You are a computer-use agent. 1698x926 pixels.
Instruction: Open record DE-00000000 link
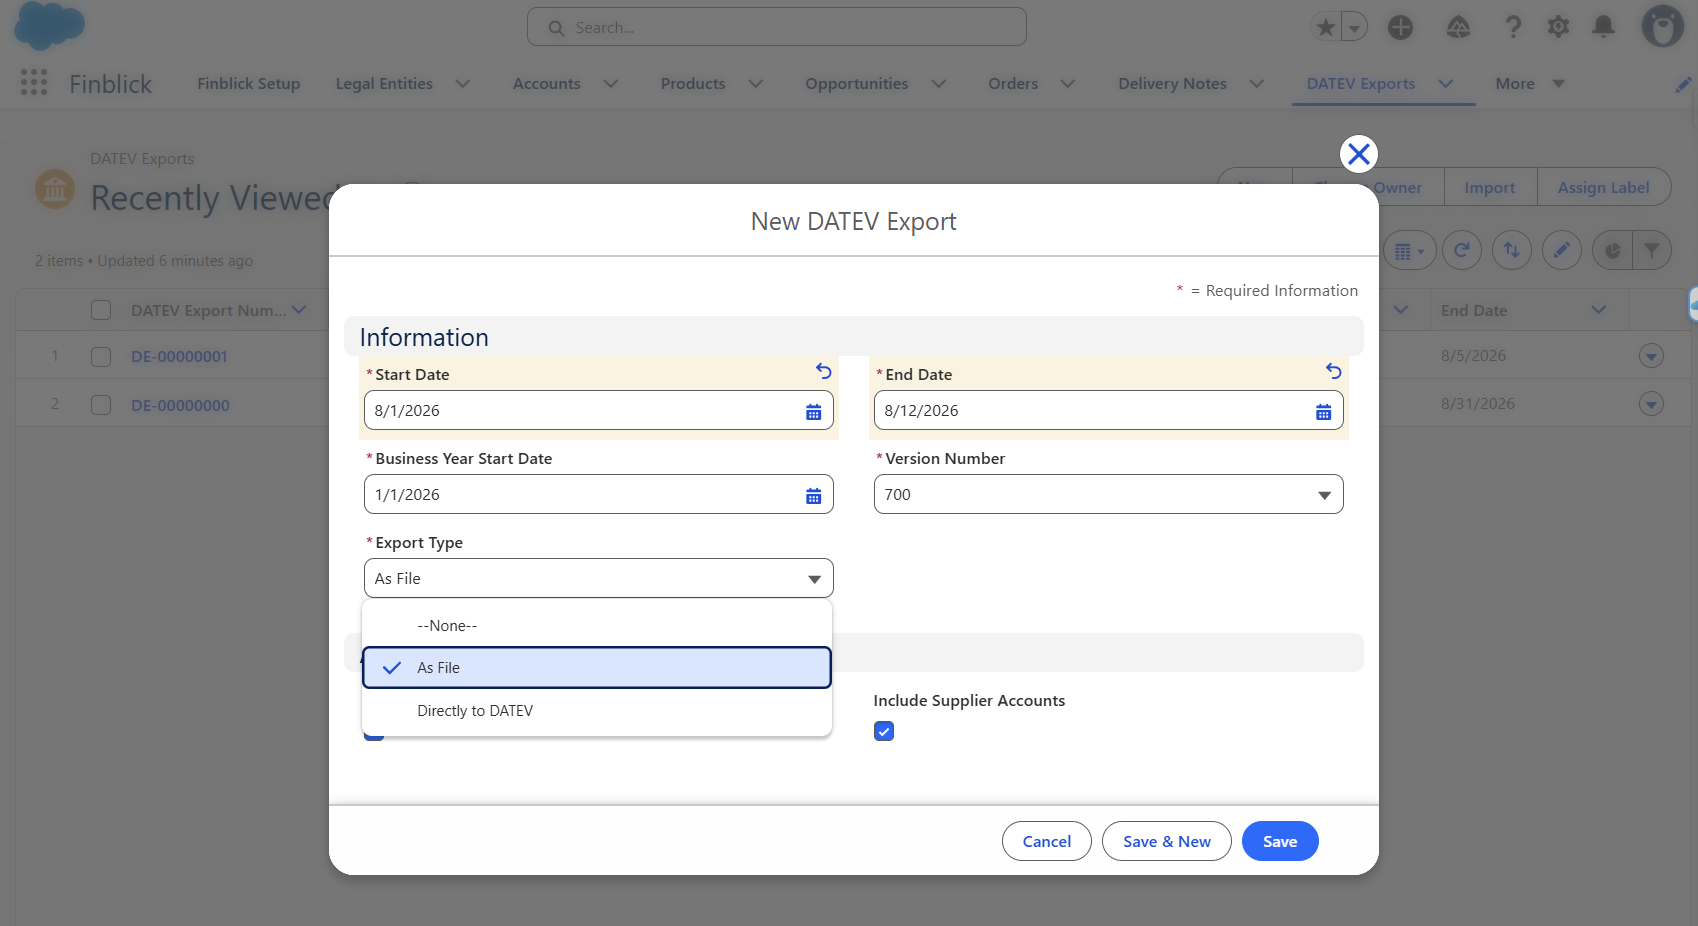pos(180,405)
